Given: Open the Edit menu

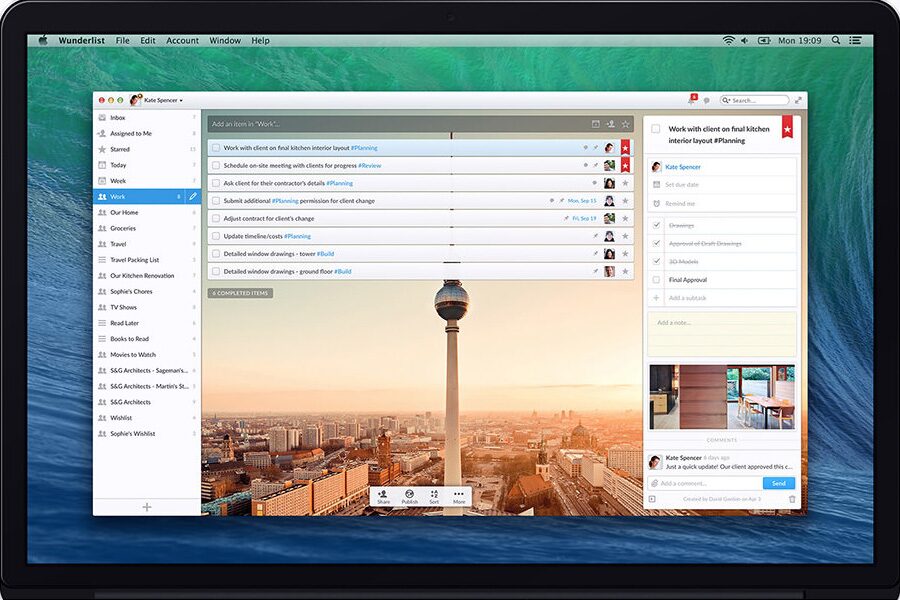Looking at the screenshot, I should (148, 40).
